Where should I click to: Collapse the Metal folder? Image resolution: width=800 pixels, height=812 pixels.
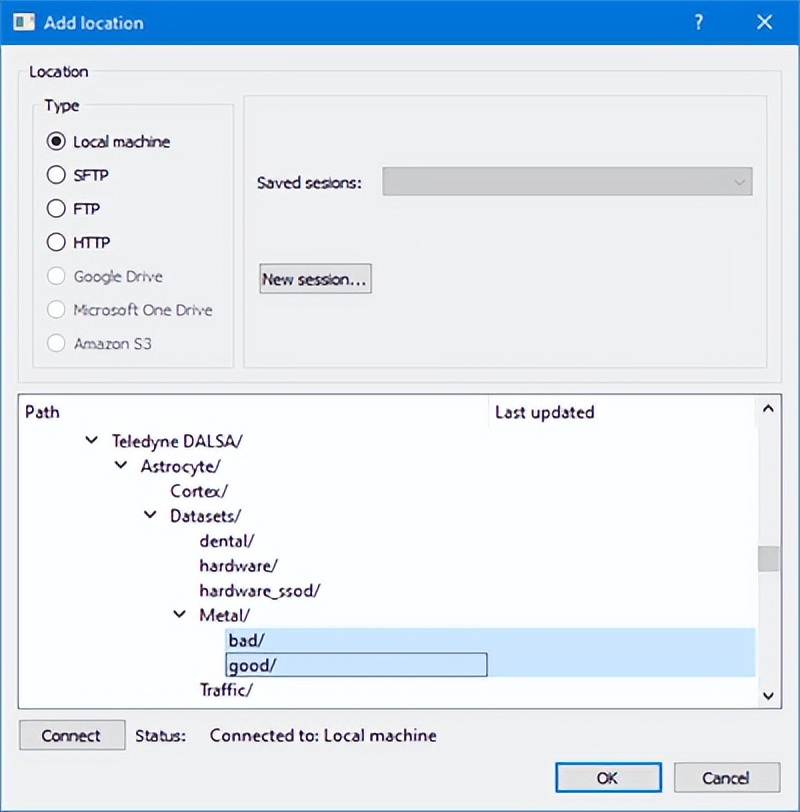[x=180, y=615]
